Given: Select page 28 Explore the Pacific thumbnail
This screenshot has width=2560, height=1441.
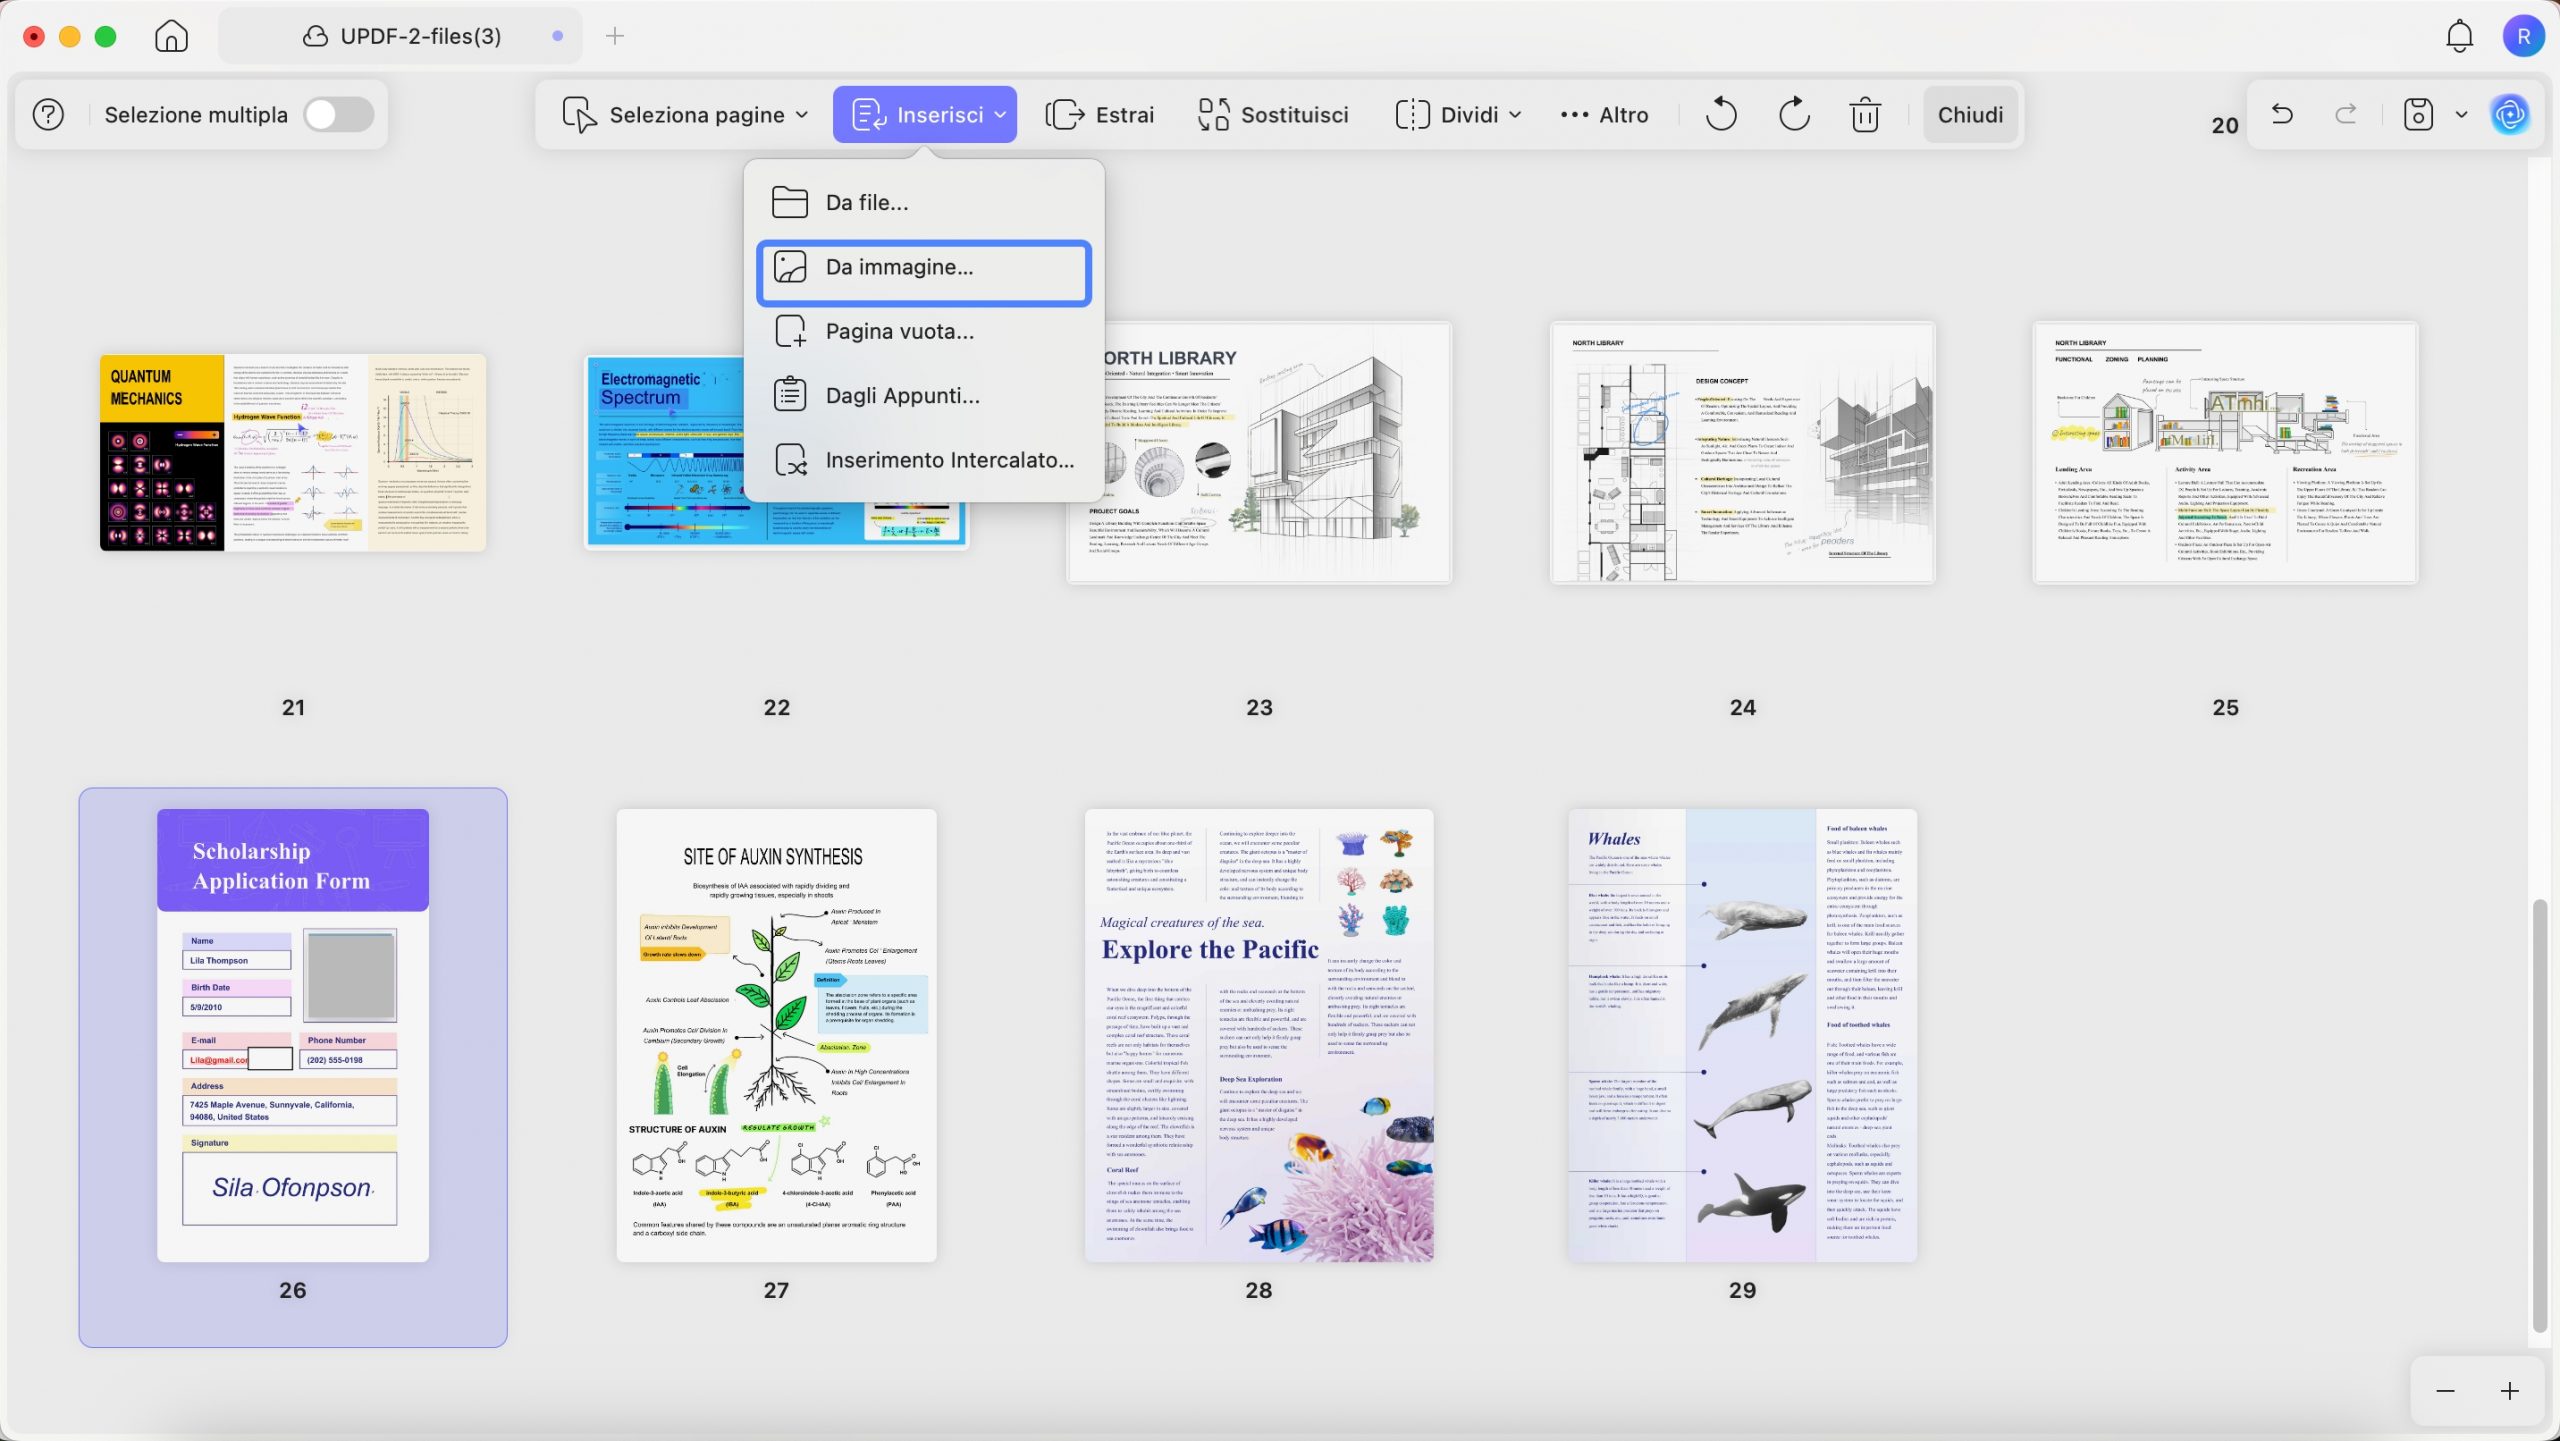Looking at the screenshot, I should (x=1259, y=1035).
